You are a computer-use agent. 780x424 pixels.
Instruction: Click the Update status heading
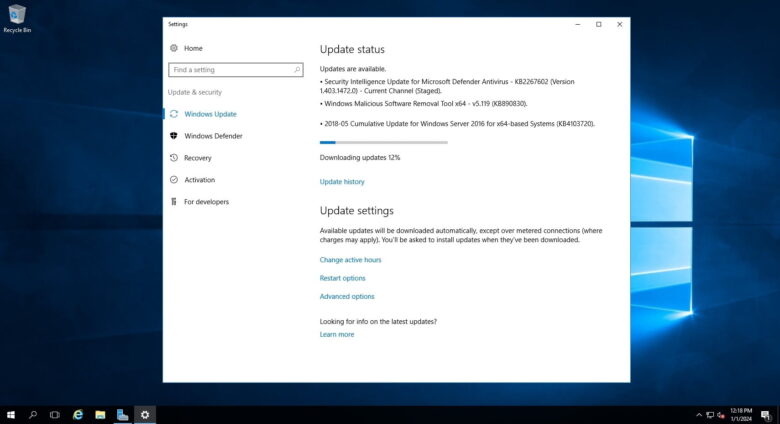coord(352,49)
